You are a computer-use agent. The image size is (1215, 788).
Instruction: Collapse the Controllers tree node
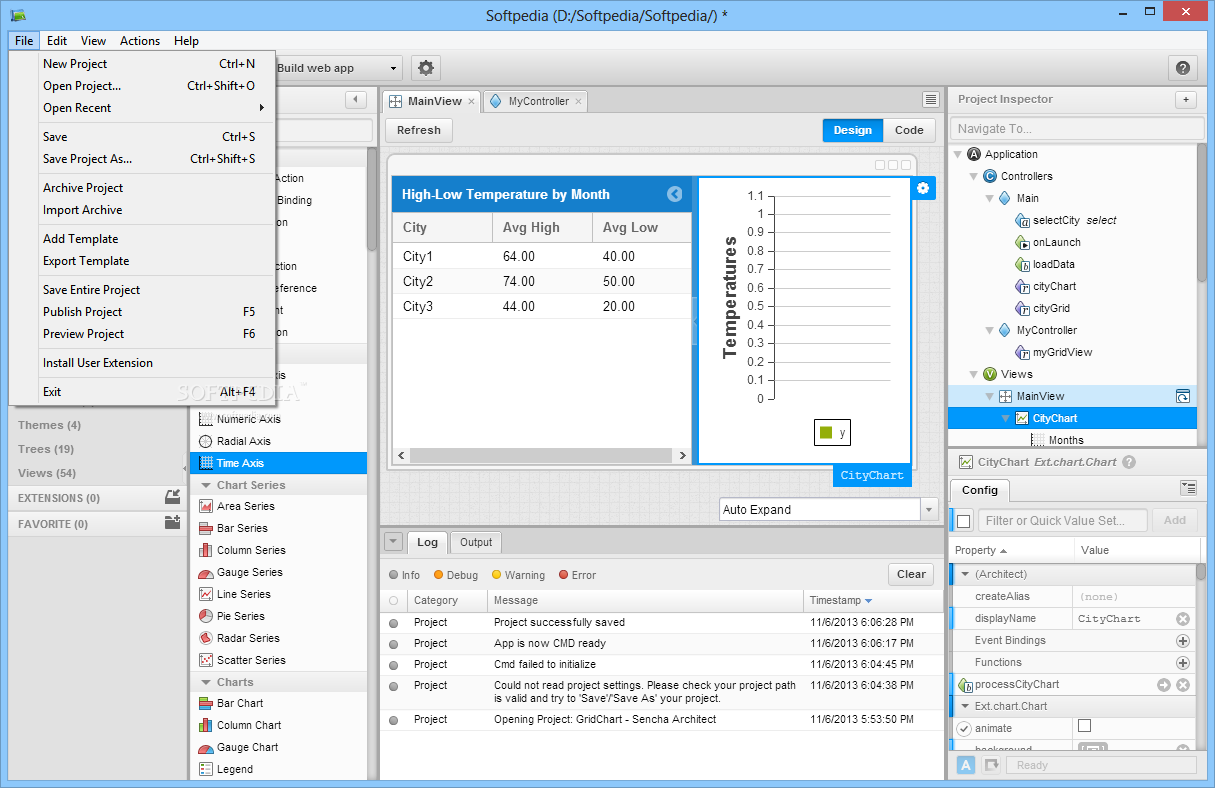click(974, 176)
